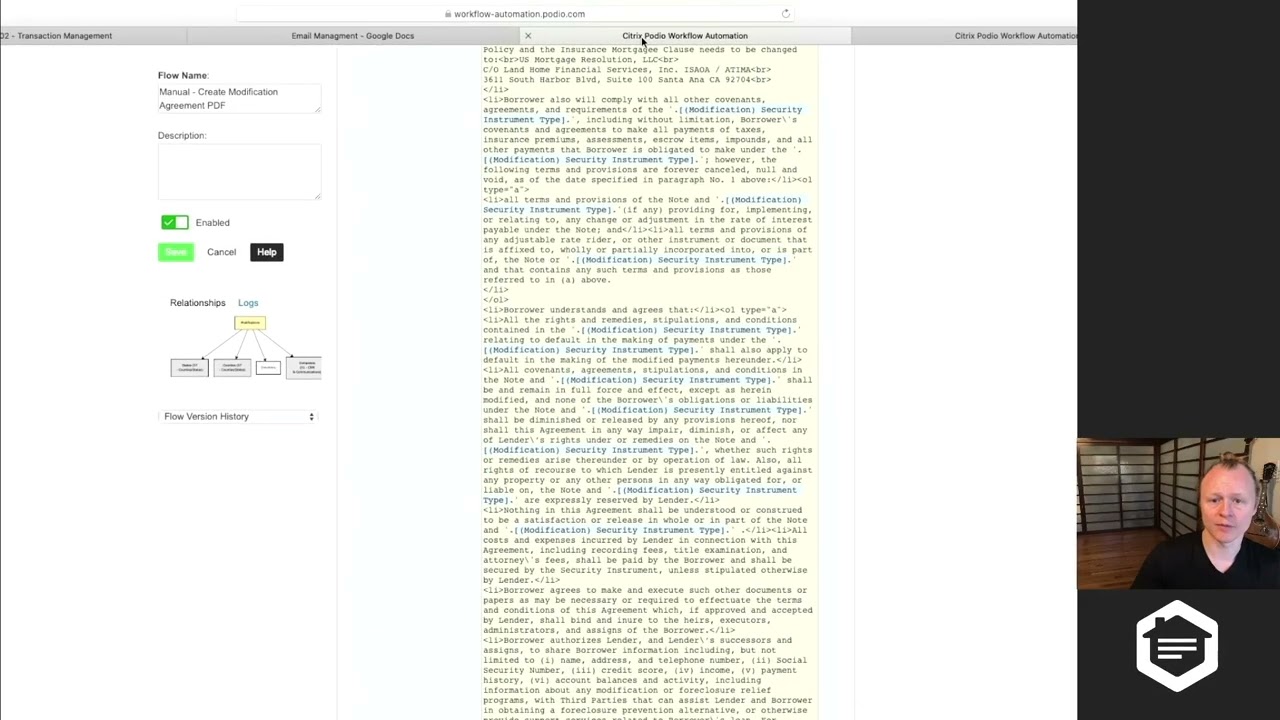Toggle the Enabled switch off

pyautogui.click(x=175, y=222)
